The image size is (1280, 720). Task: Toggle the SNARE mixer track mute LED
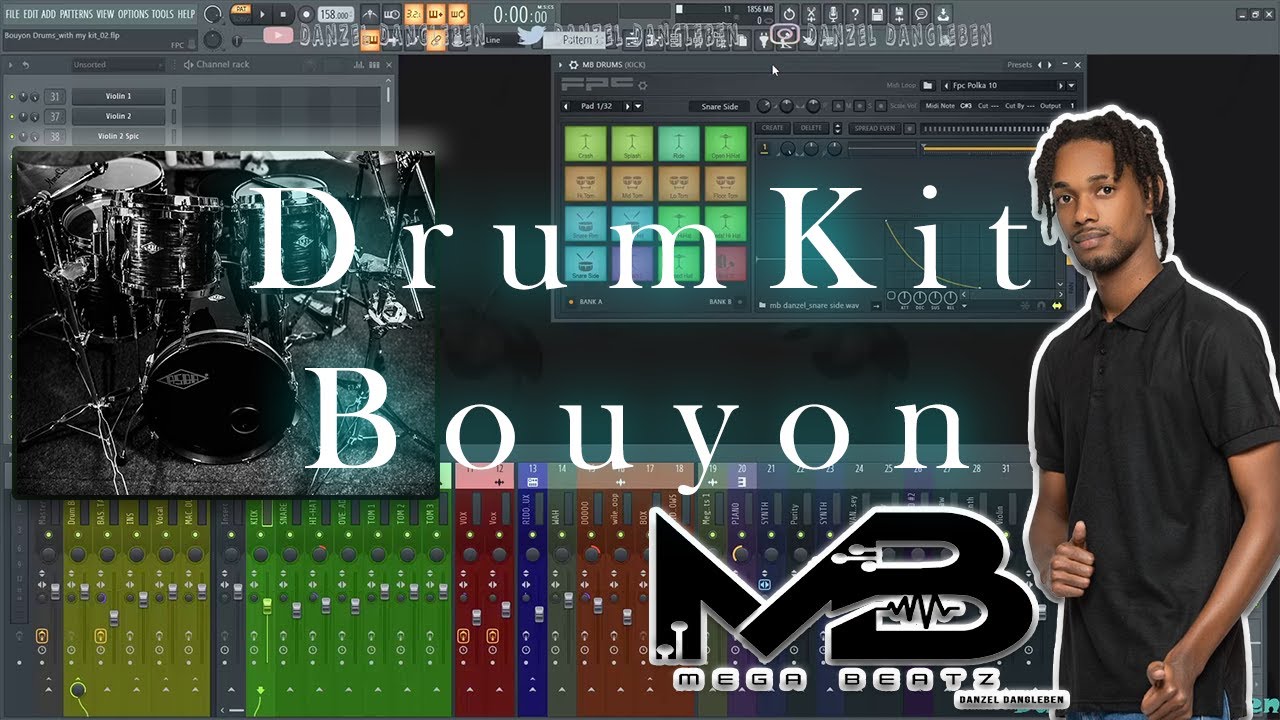290,535
